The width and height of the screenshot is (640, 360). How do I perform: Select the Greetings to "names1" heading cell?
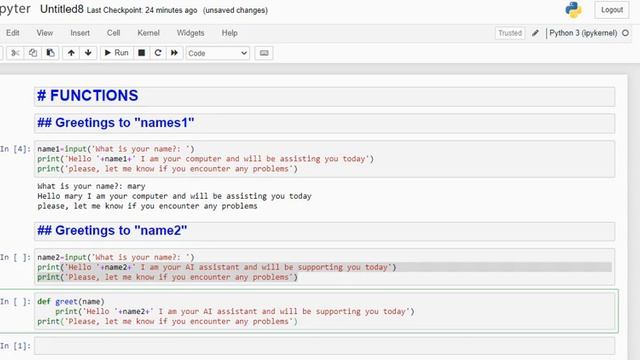(324, 123)
